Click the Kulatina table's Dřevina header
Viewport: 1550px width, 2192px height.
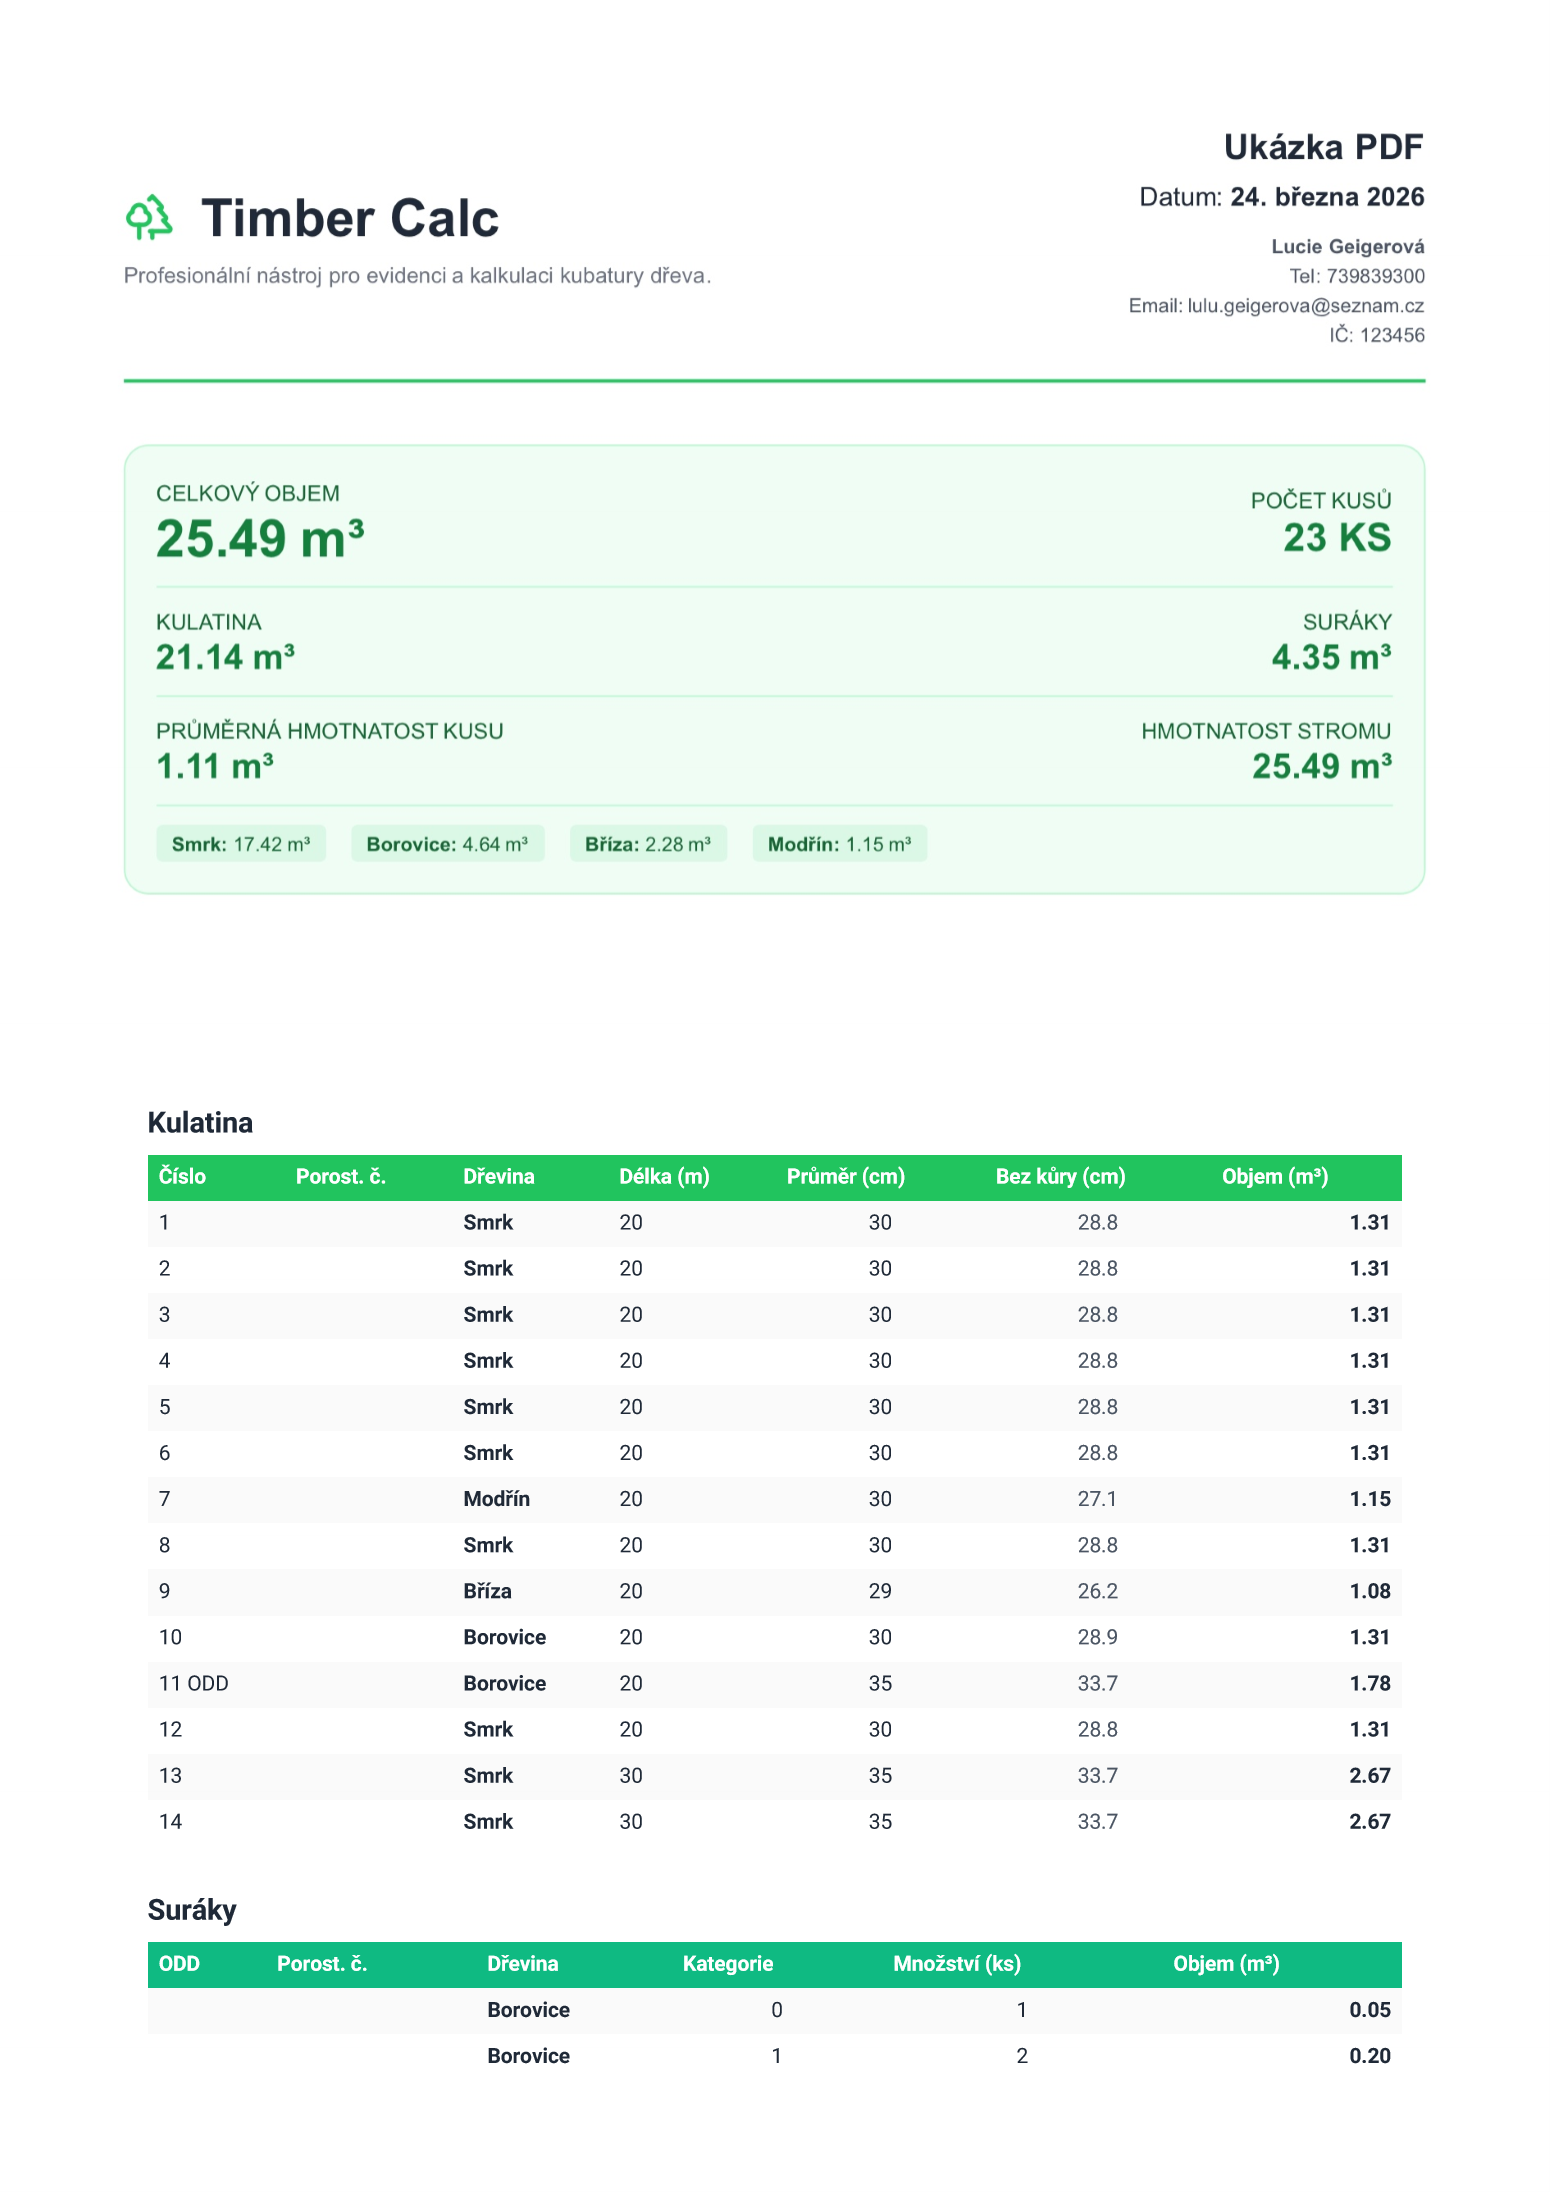tap(499, 1177)
